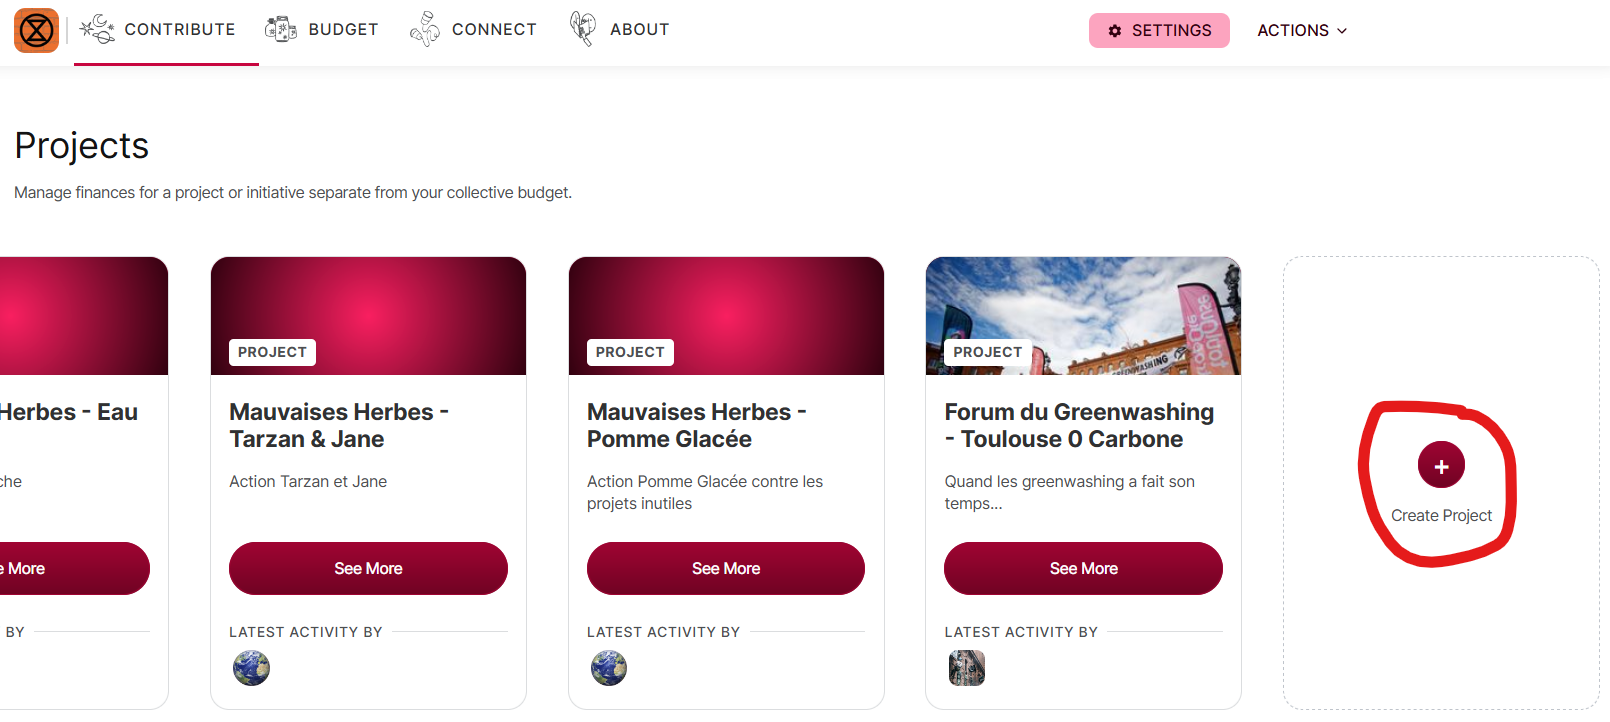1610x722 pixels.
Task: Open the Mauvaises Herbes - Pomme Glacée title
Action: pos(696,426)
